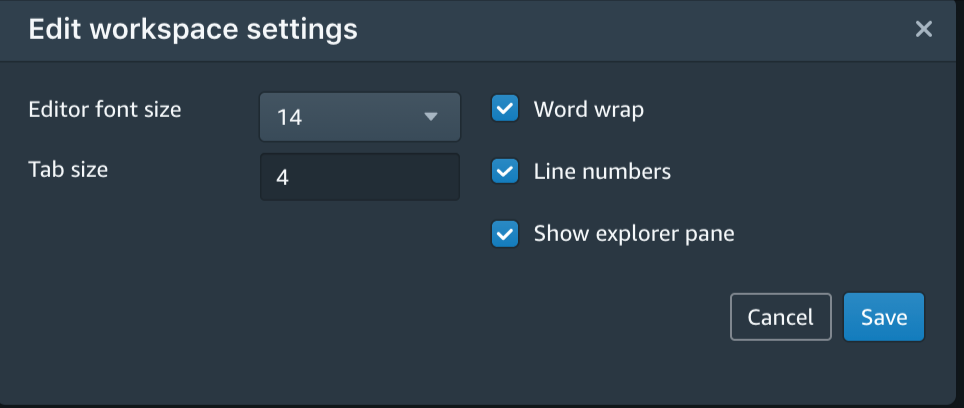The width and height of the screenshot is (964, 408).
Task: Click the Editor font size label
Action: (x=105, y=109)
